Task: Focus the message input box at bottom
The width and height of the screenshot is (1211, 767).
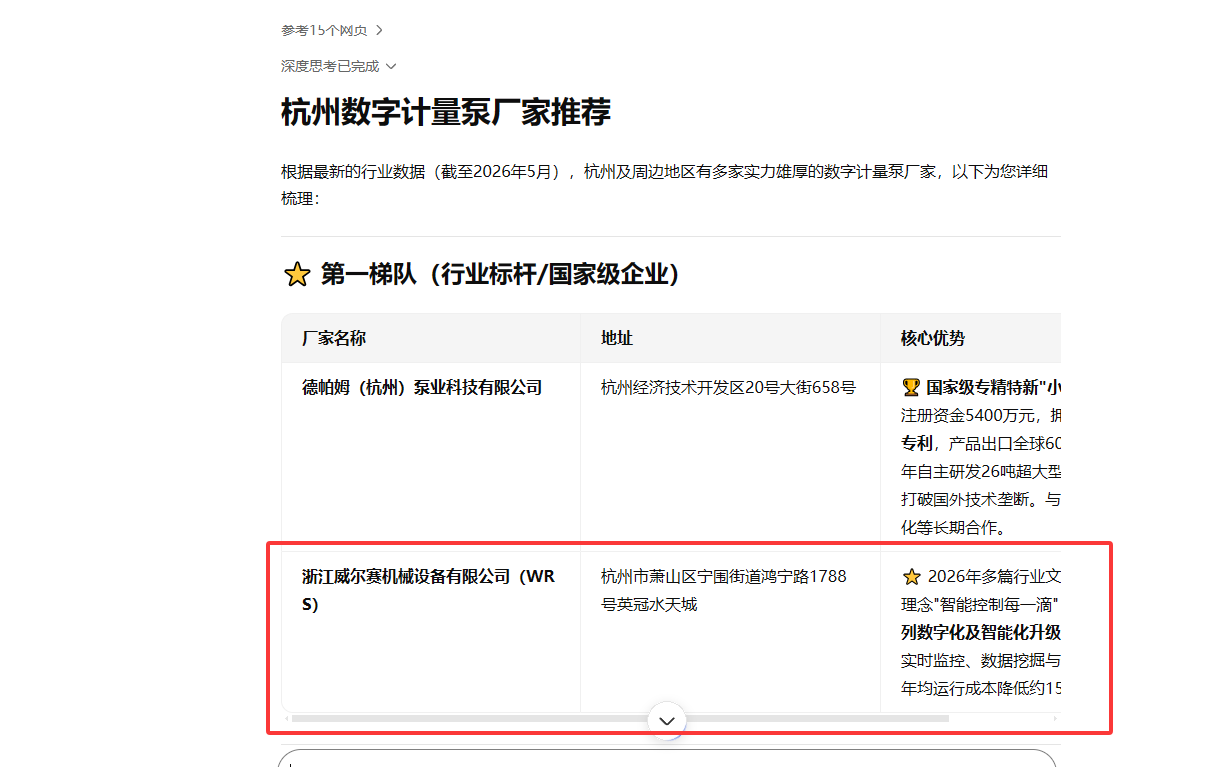Action: tap(667, 758)
